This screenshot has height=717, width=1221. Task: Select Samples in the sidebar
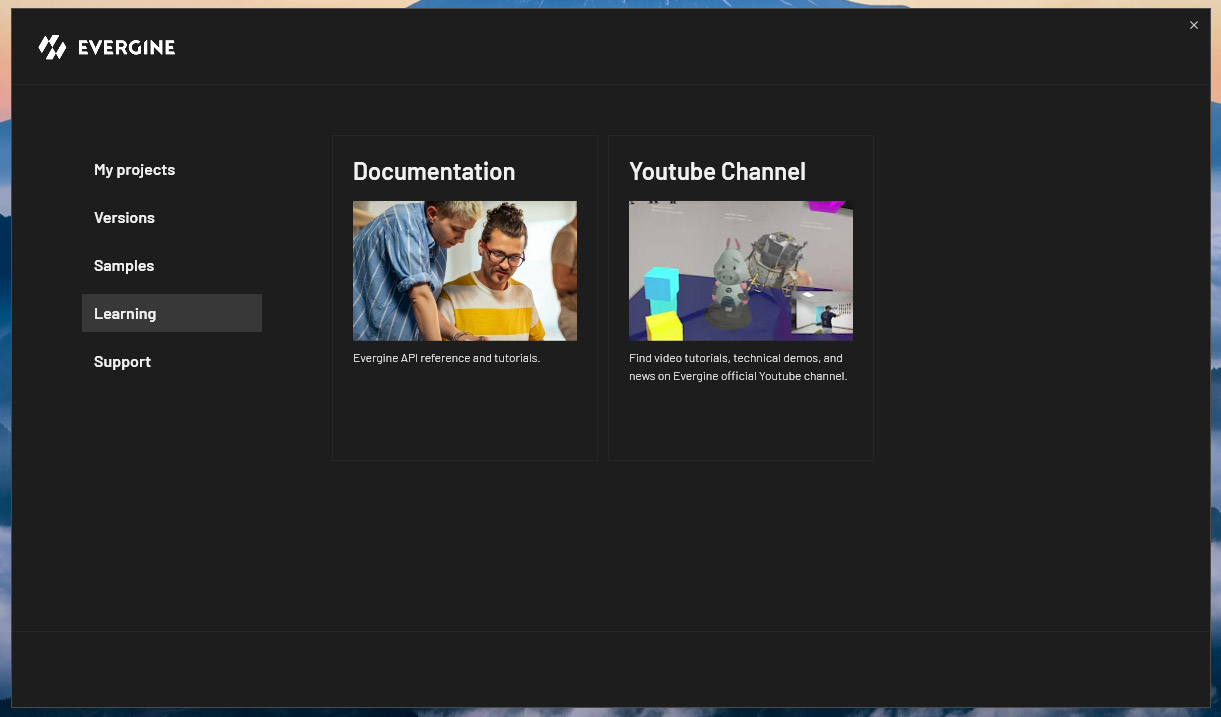pos(124,266)
